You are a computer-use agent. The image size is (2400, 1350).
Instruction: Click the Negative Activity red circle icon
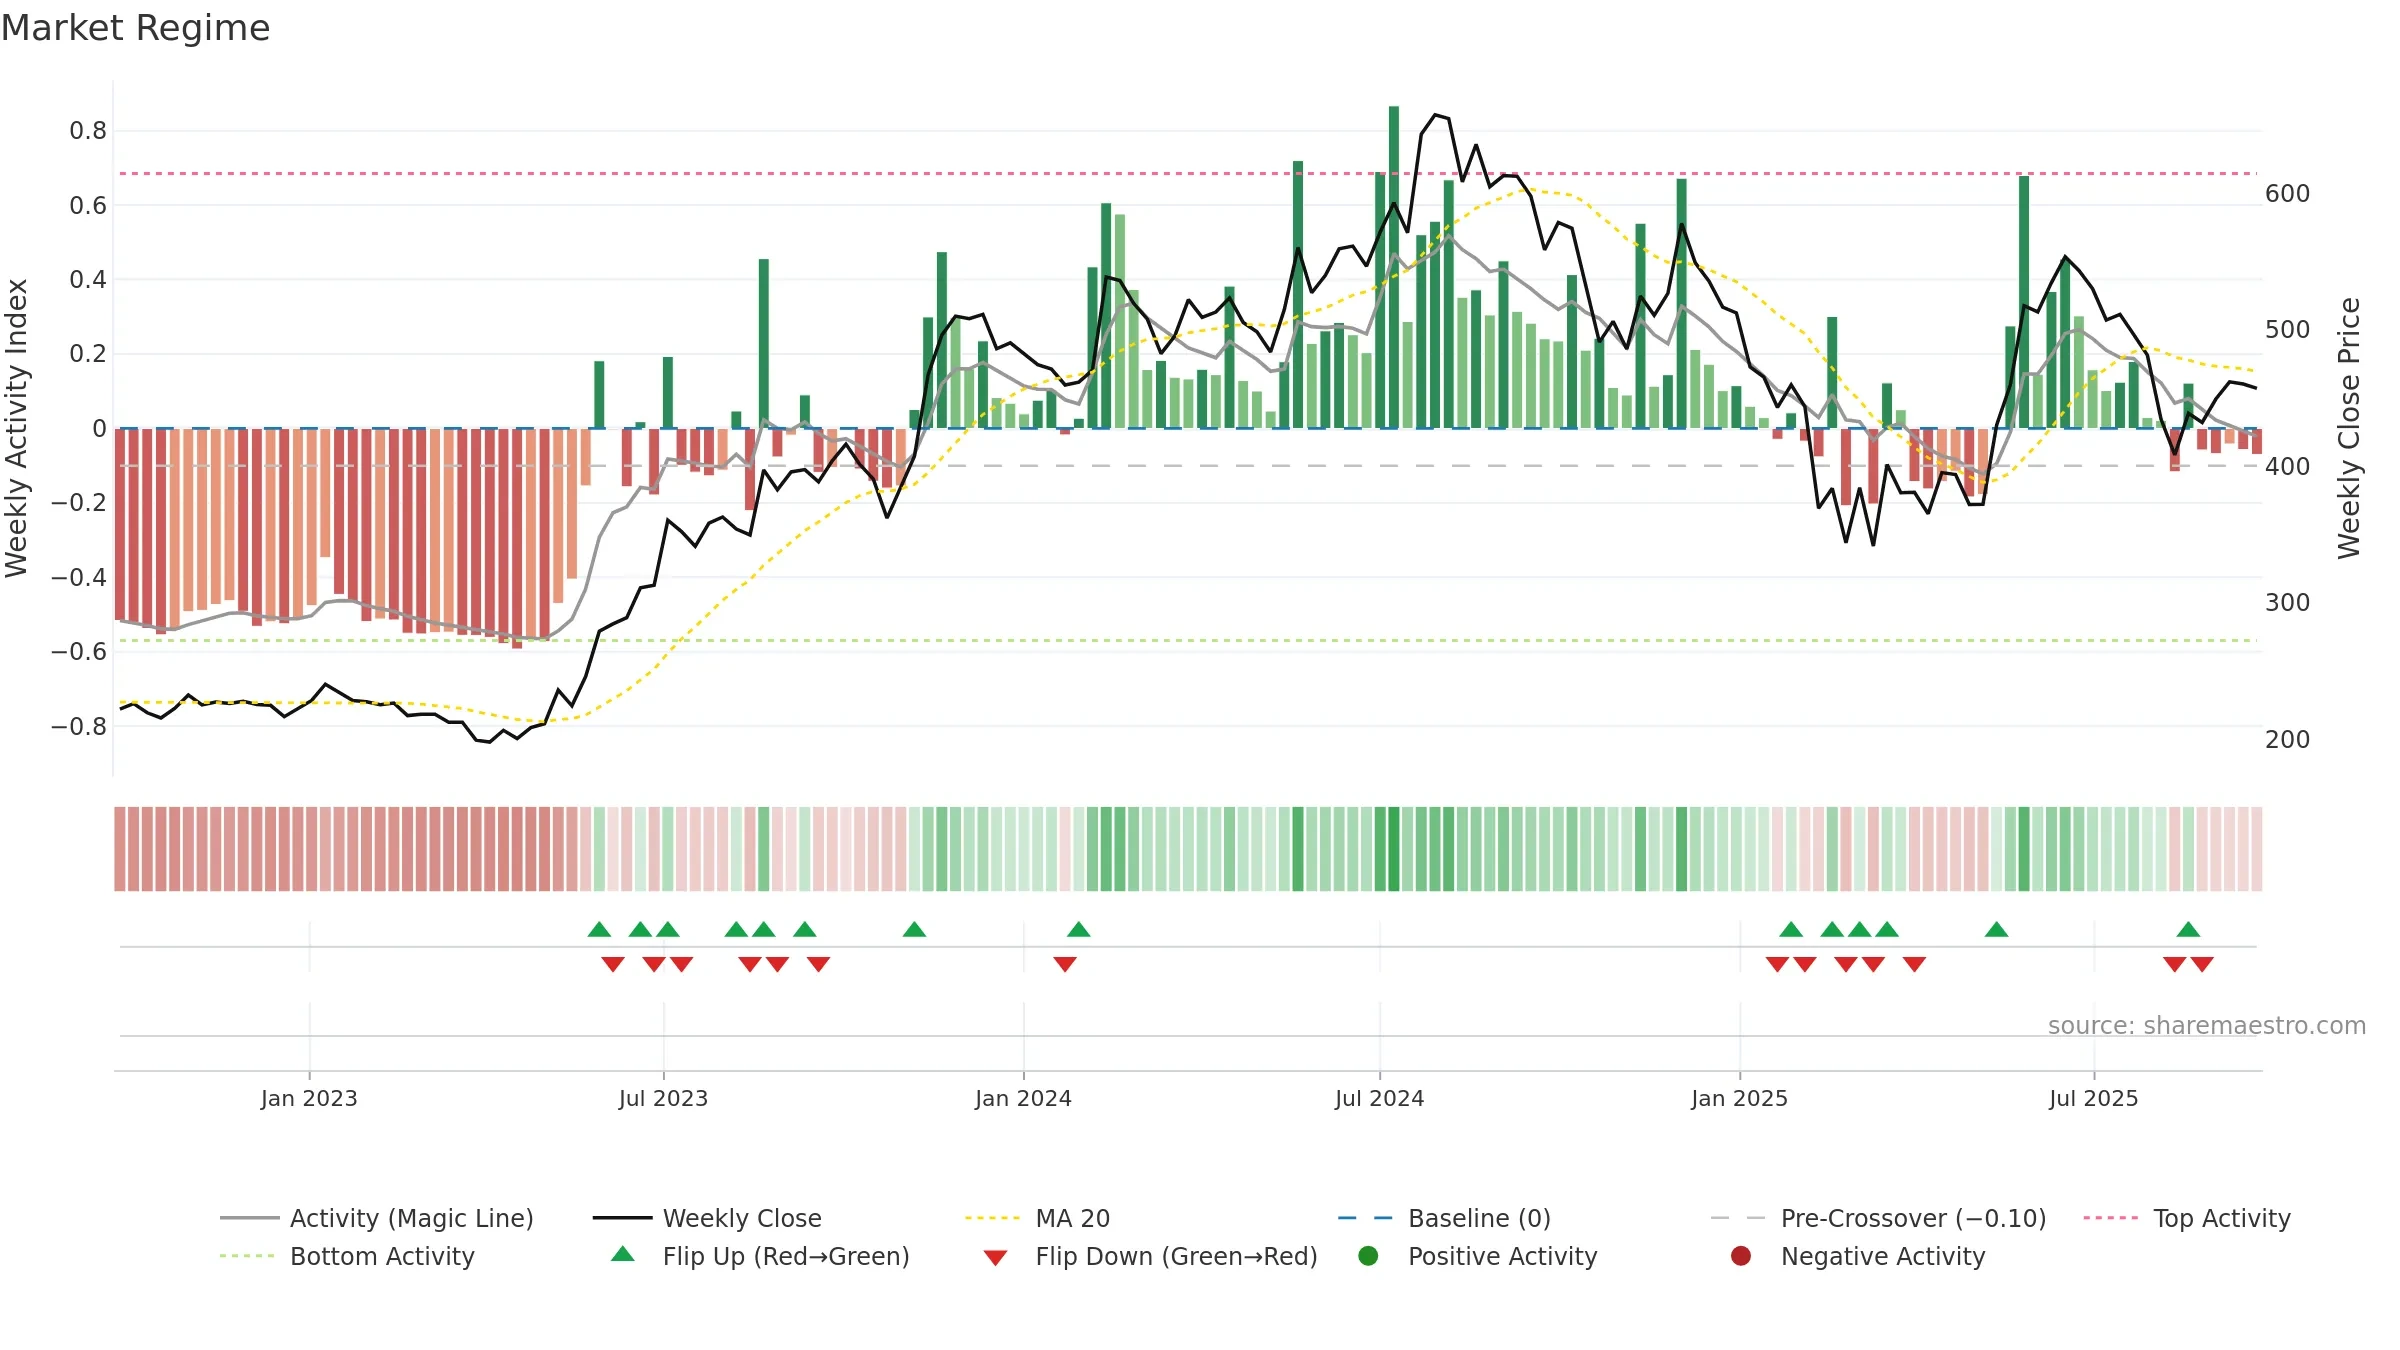click(x=1741, y=1255)
